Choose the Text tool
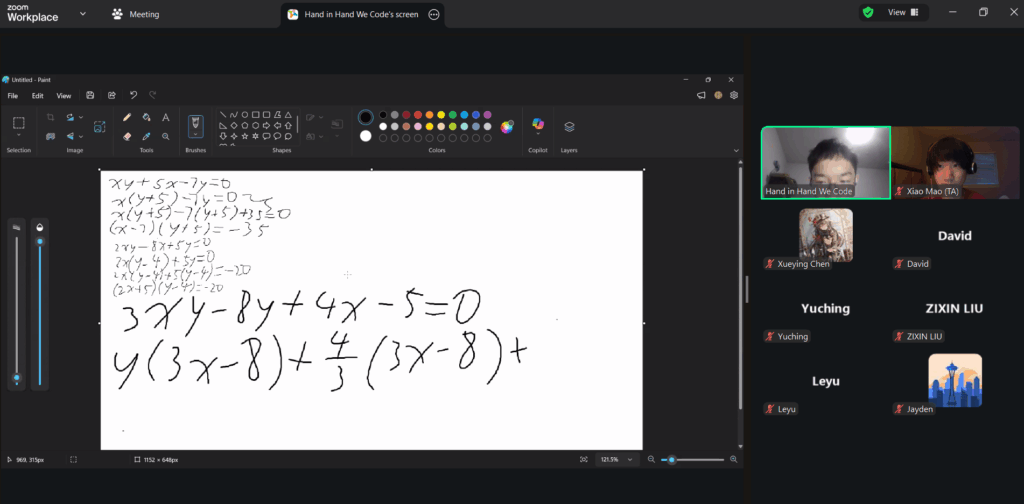The height and width of the screenshot is (504, 1024). [x=165, y=117]
